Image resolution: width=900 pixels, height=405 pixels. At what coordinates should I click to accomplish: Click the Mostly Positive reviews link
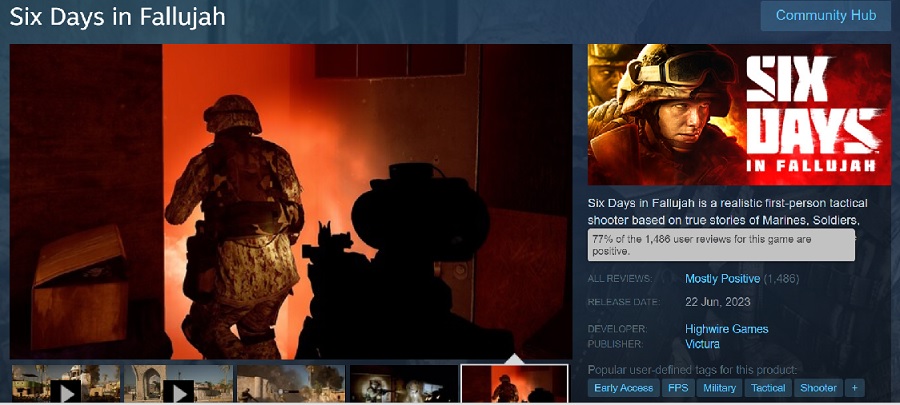tap(722, 279)
